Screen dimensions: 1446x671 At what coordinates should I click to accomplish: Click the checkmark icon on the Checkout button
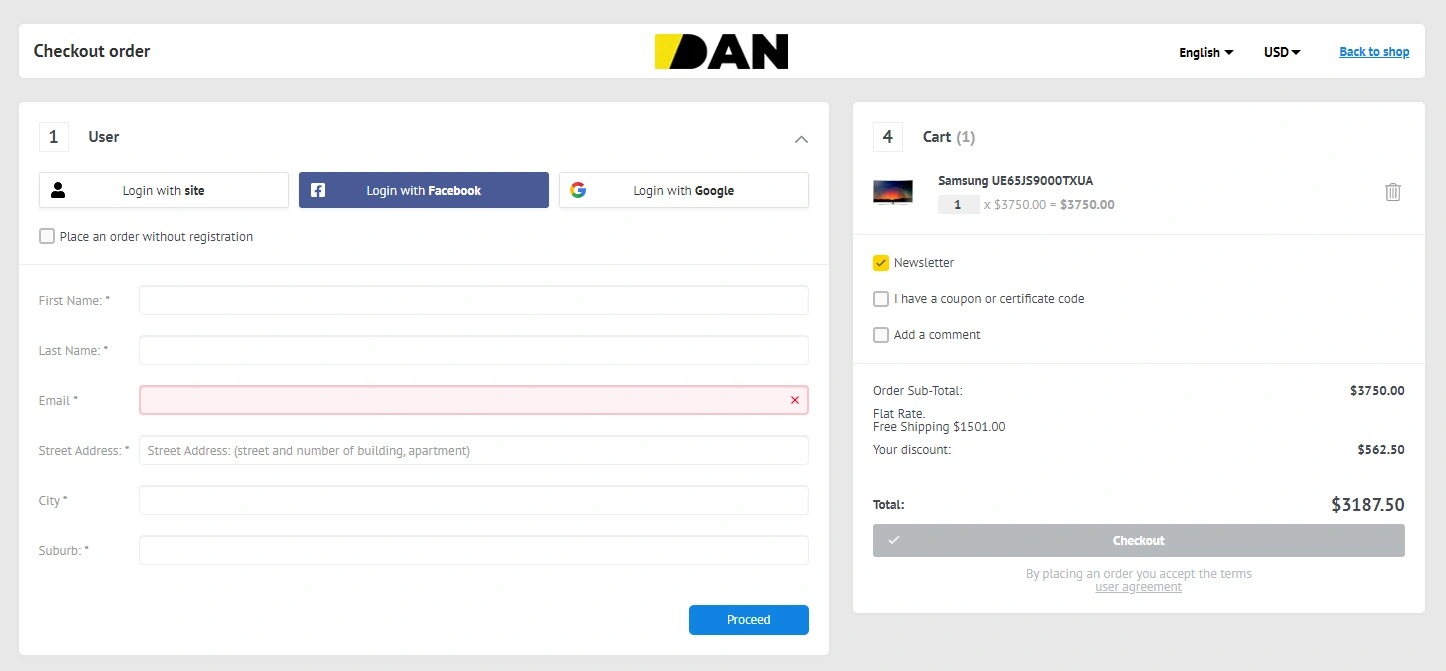pos(893,540)
